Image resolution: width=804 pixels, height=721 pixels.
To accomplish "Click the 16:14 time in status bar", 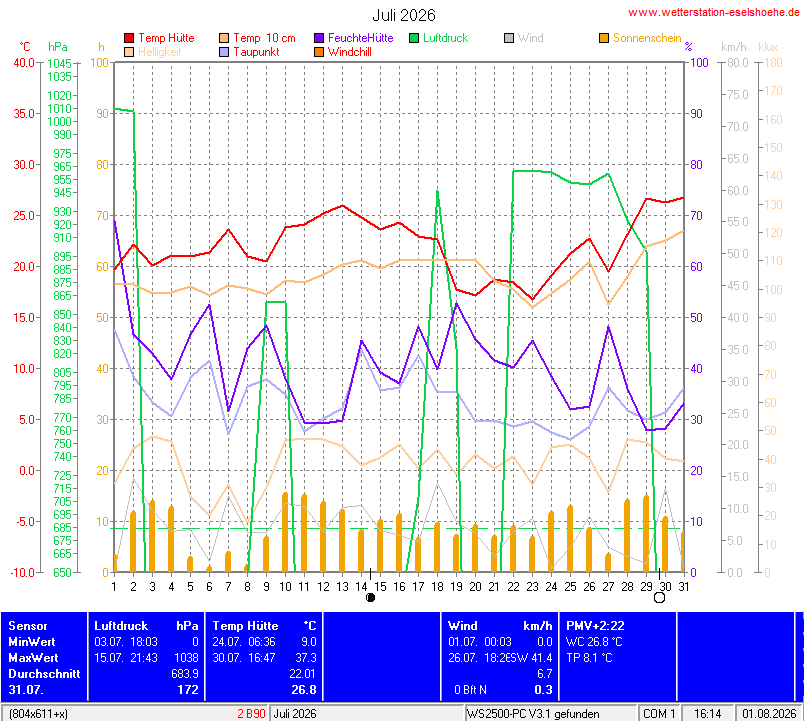I will click(708, 713).
